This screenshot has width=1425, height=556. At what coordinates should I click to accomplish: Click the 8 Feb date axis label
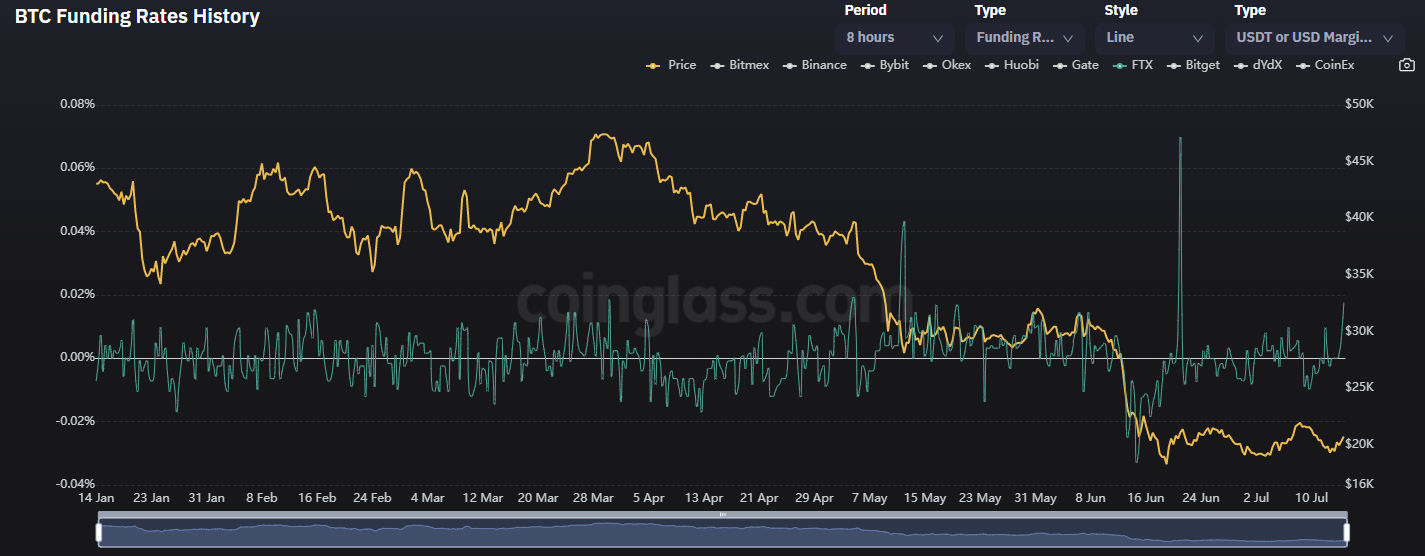[x=262, y=497]
